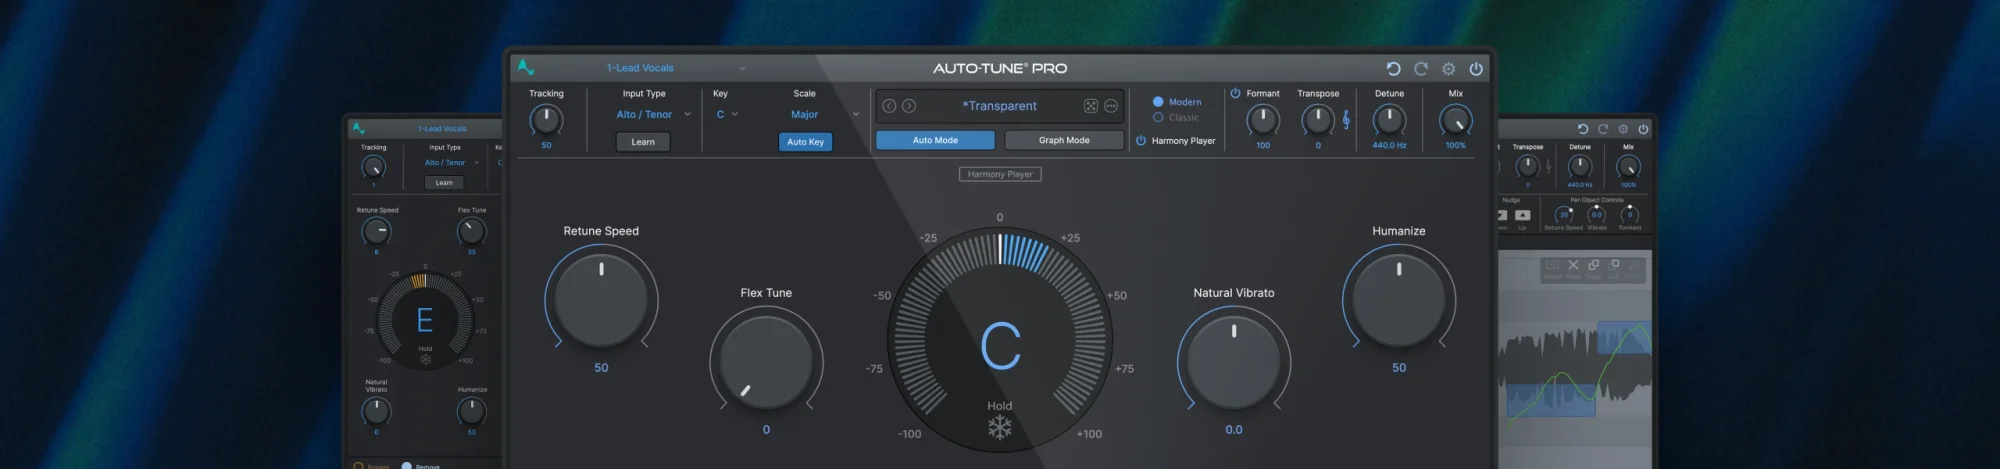
Task: Undo last change in main Auto-Tune window
Action: tap(1393, 69)
